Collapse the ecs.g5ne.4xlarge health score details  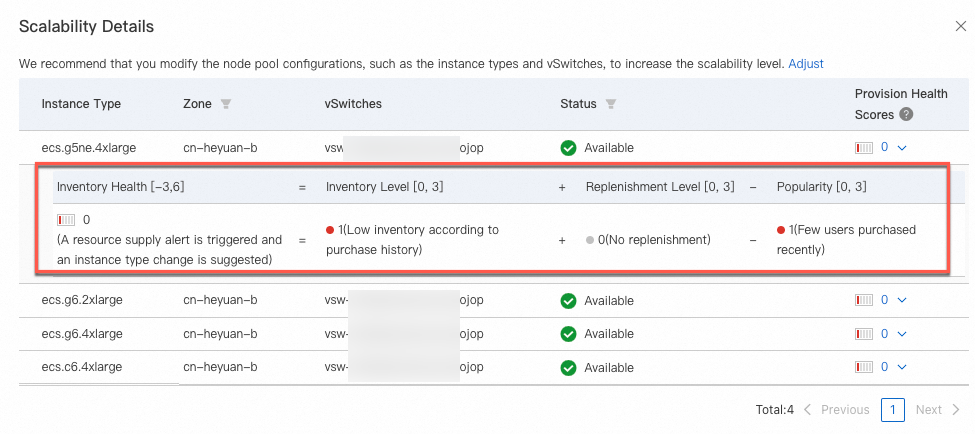(x=902, y=148)
